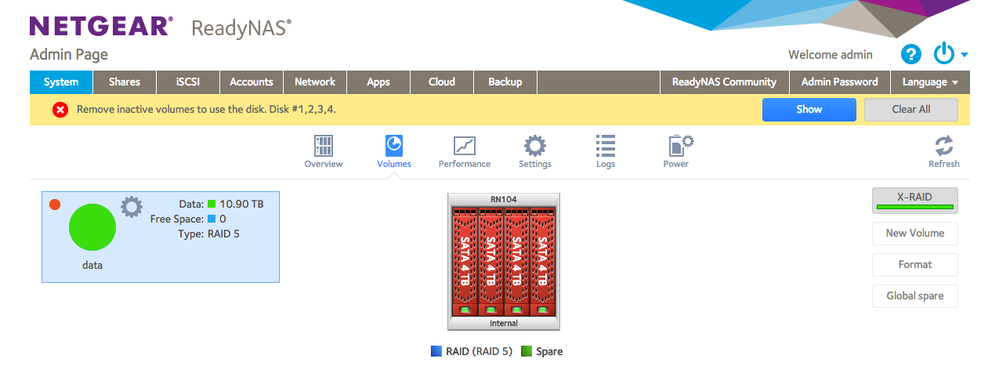Select the Volumes pie chart icon
Viewport: 999px width, 384px height.
tap(394, 146)
